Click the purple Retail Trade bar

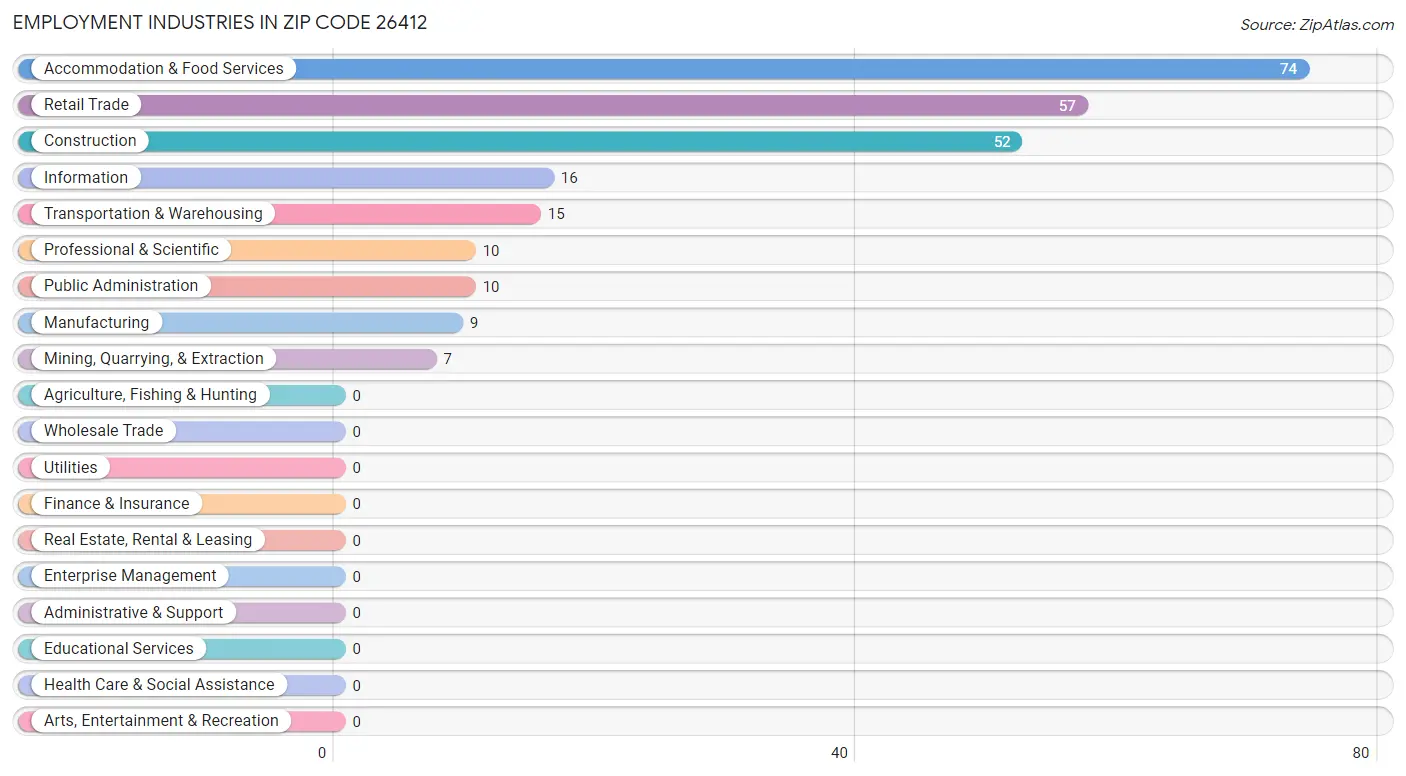[x=553, y=105]
